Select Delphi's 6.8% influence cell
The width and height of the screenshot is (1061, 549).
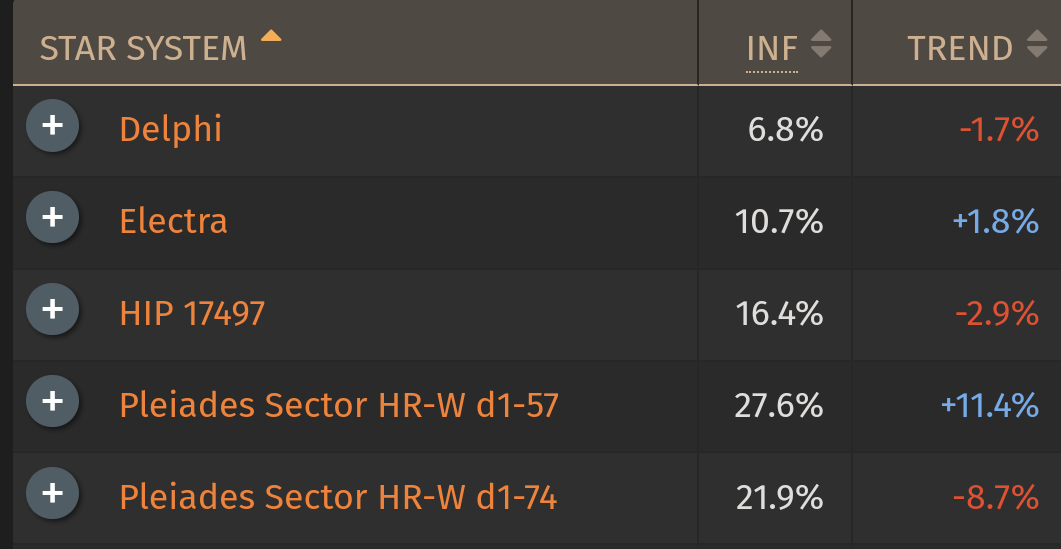[x=775, y=130]
